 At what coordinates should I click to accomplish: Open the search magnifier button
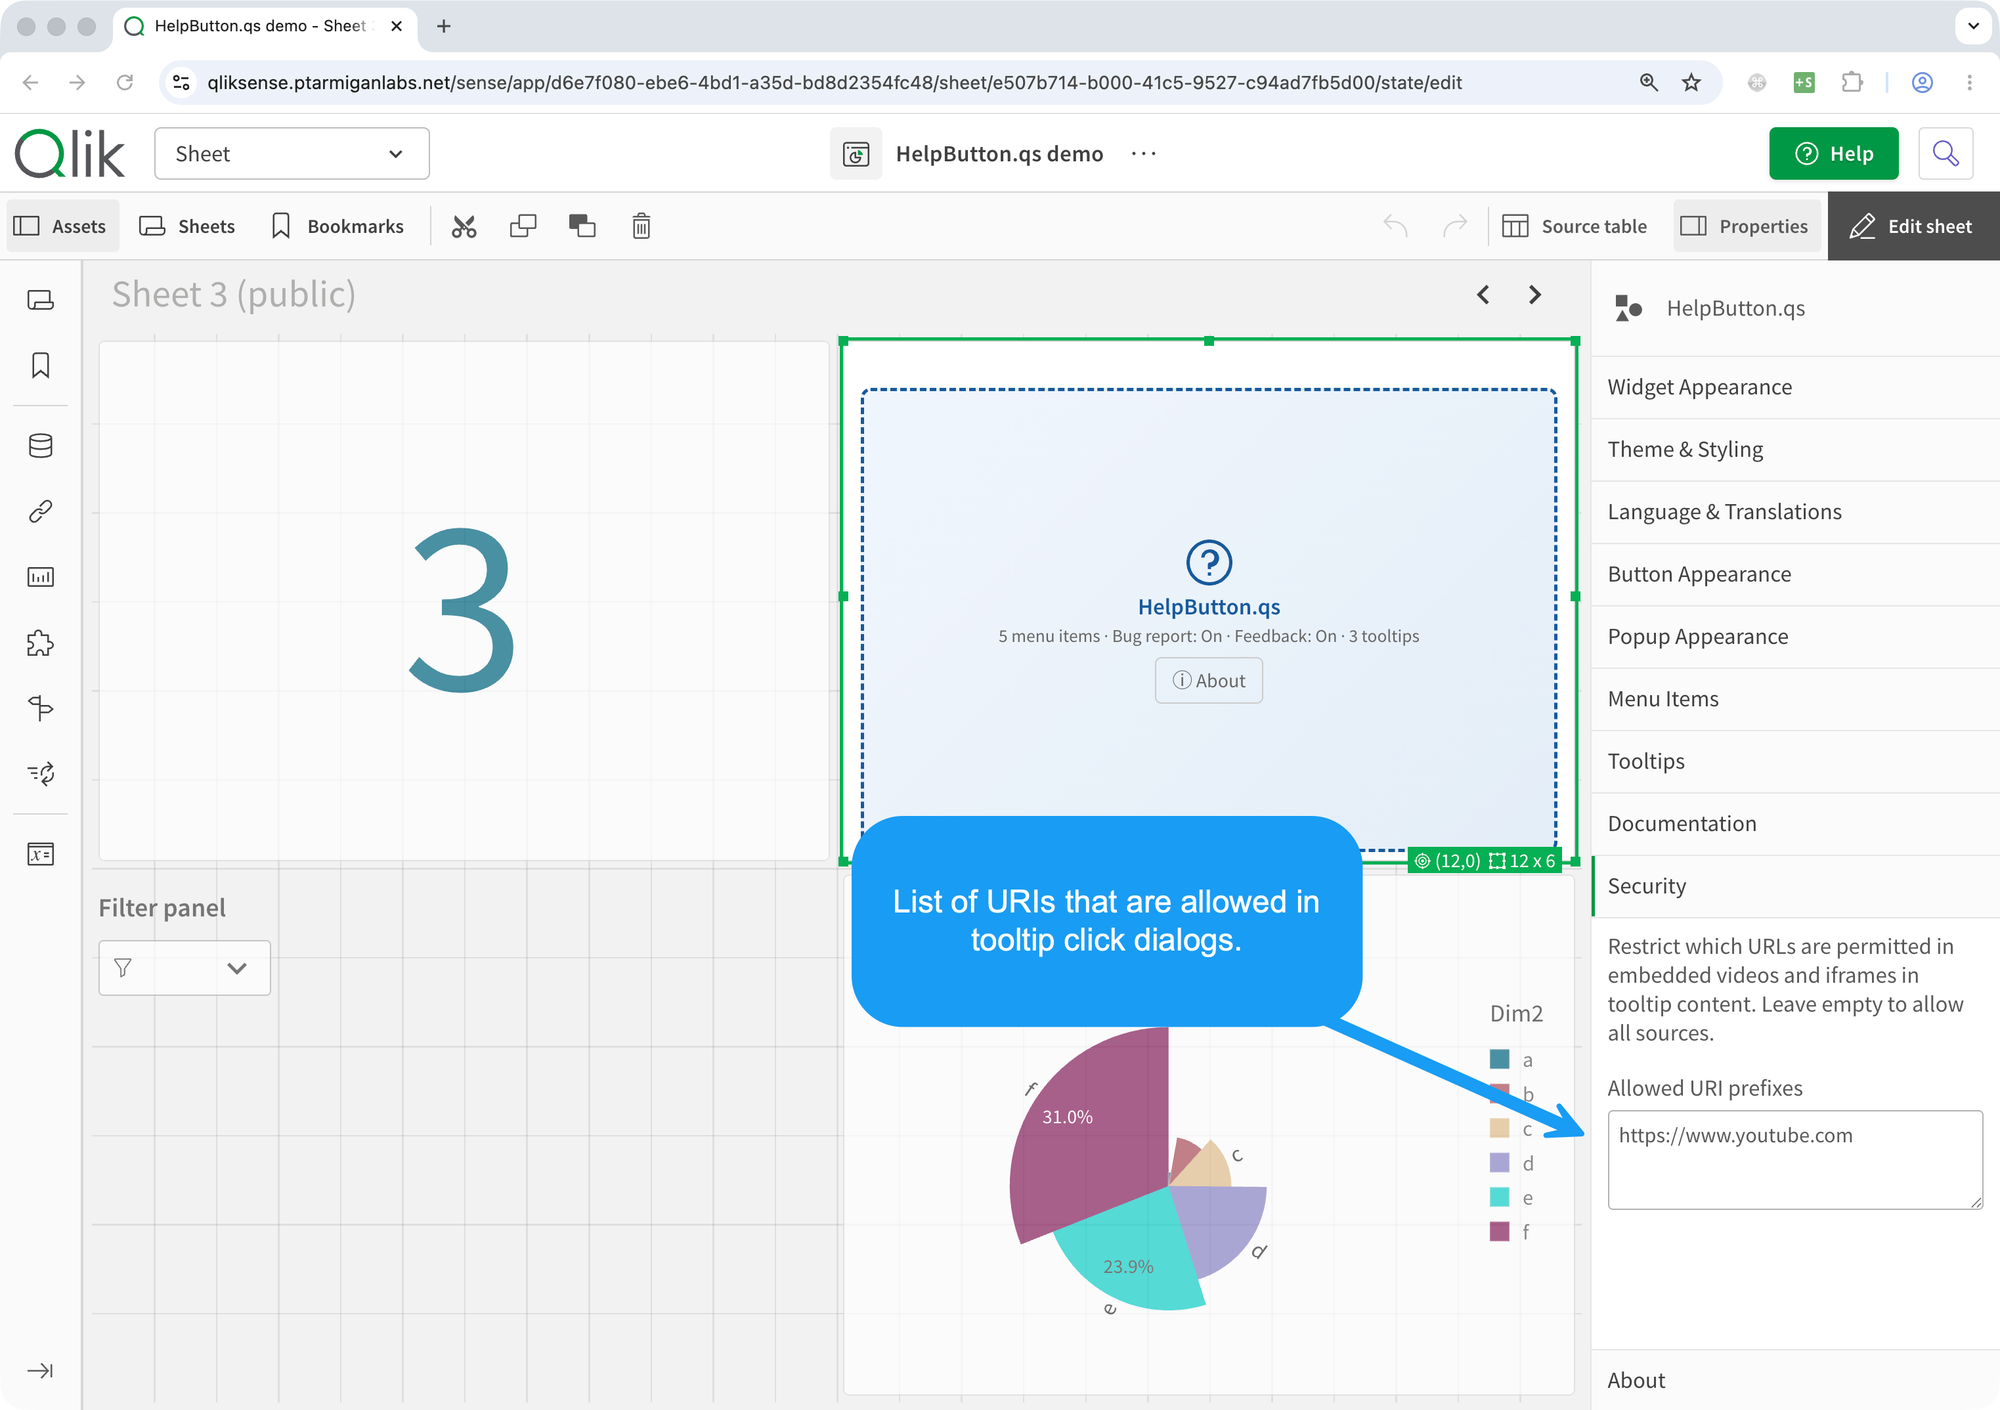coord(1945,153)
